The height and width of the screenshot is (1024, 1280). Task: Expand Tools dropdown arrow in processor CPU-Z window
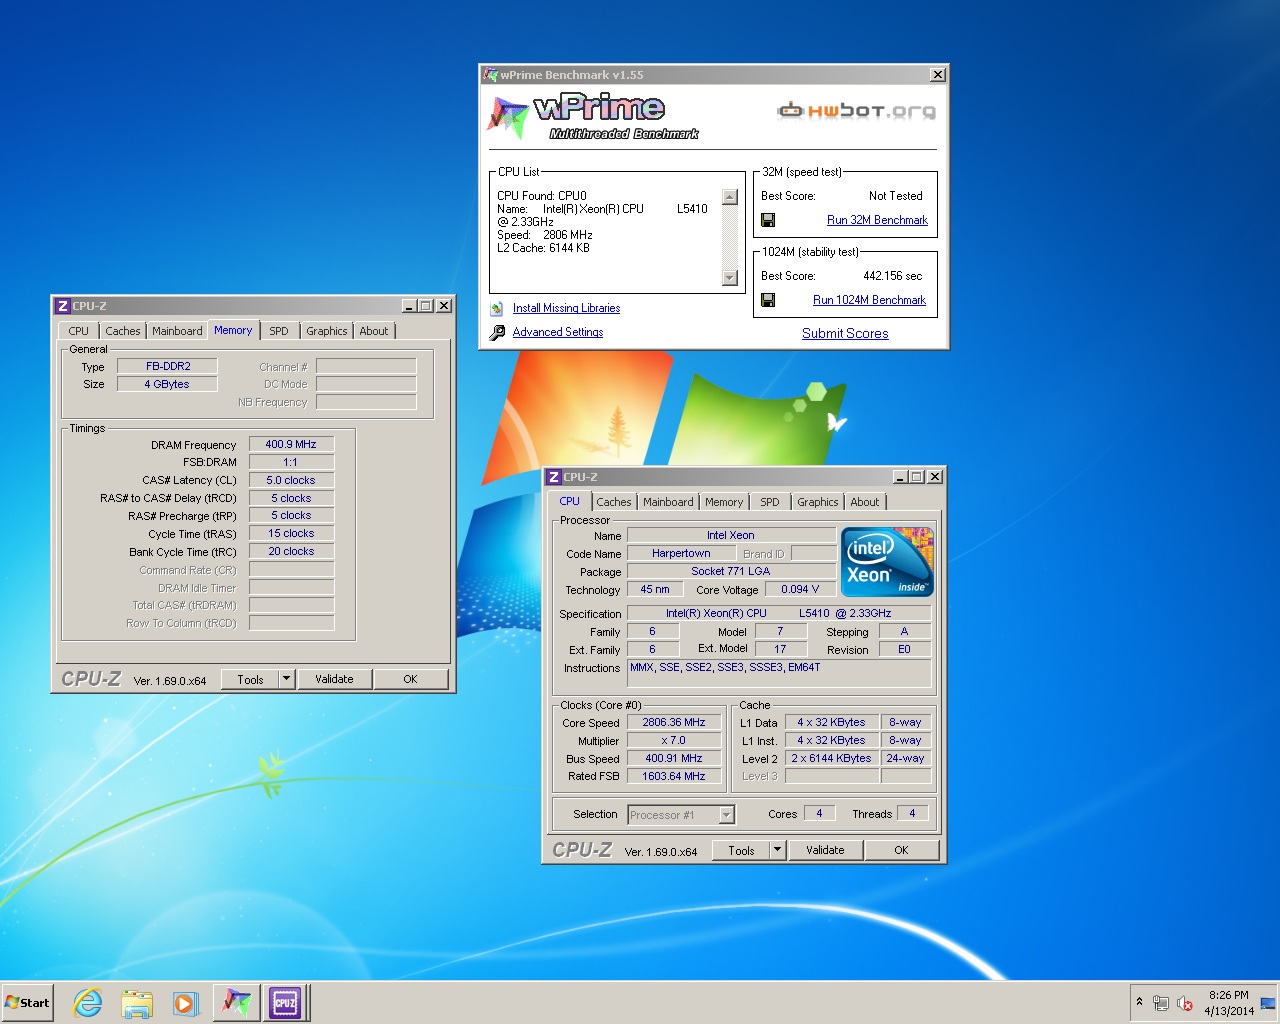(777, 850)
